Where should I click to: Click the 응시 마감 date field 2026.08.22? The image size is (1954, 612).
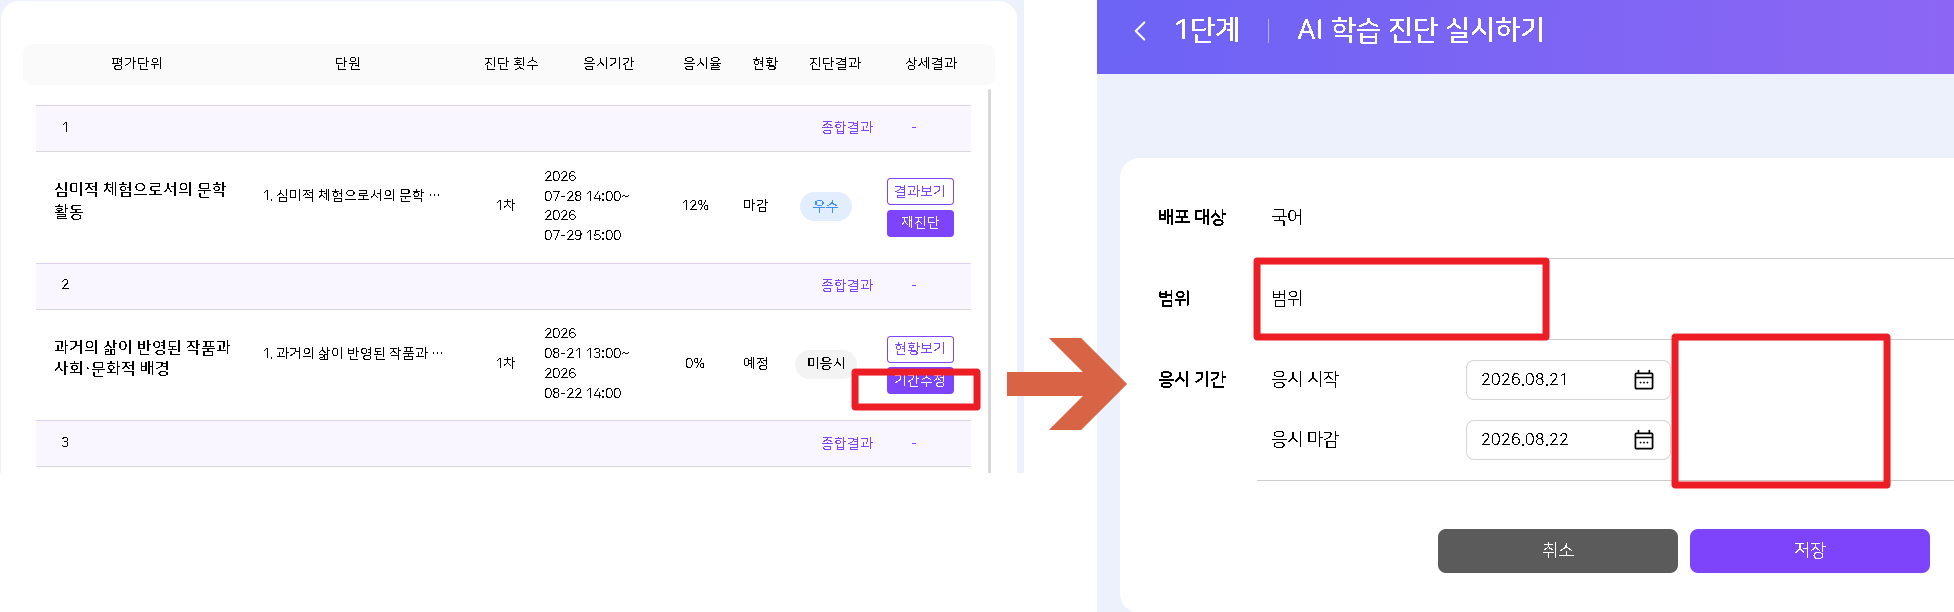(1567, 440)
